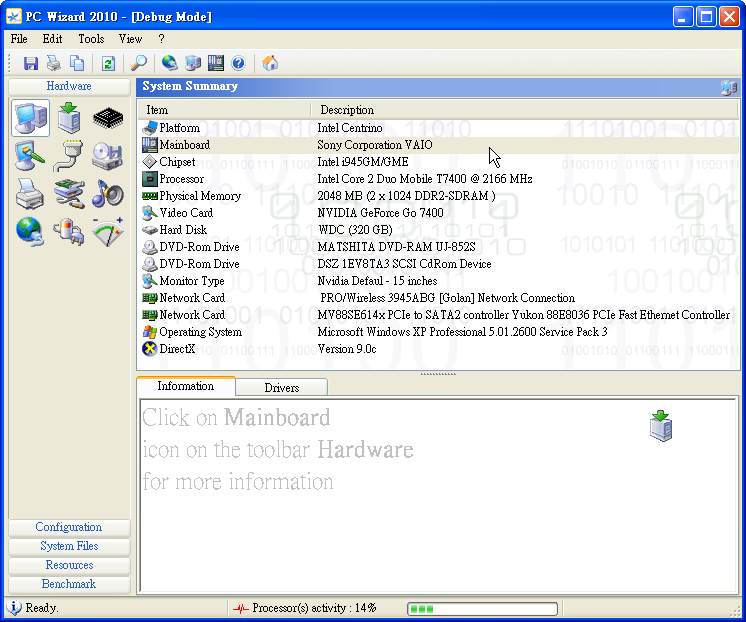Screen dimensions: 746x622
Task: Select the Chipset row
Action: click(439, 162)
